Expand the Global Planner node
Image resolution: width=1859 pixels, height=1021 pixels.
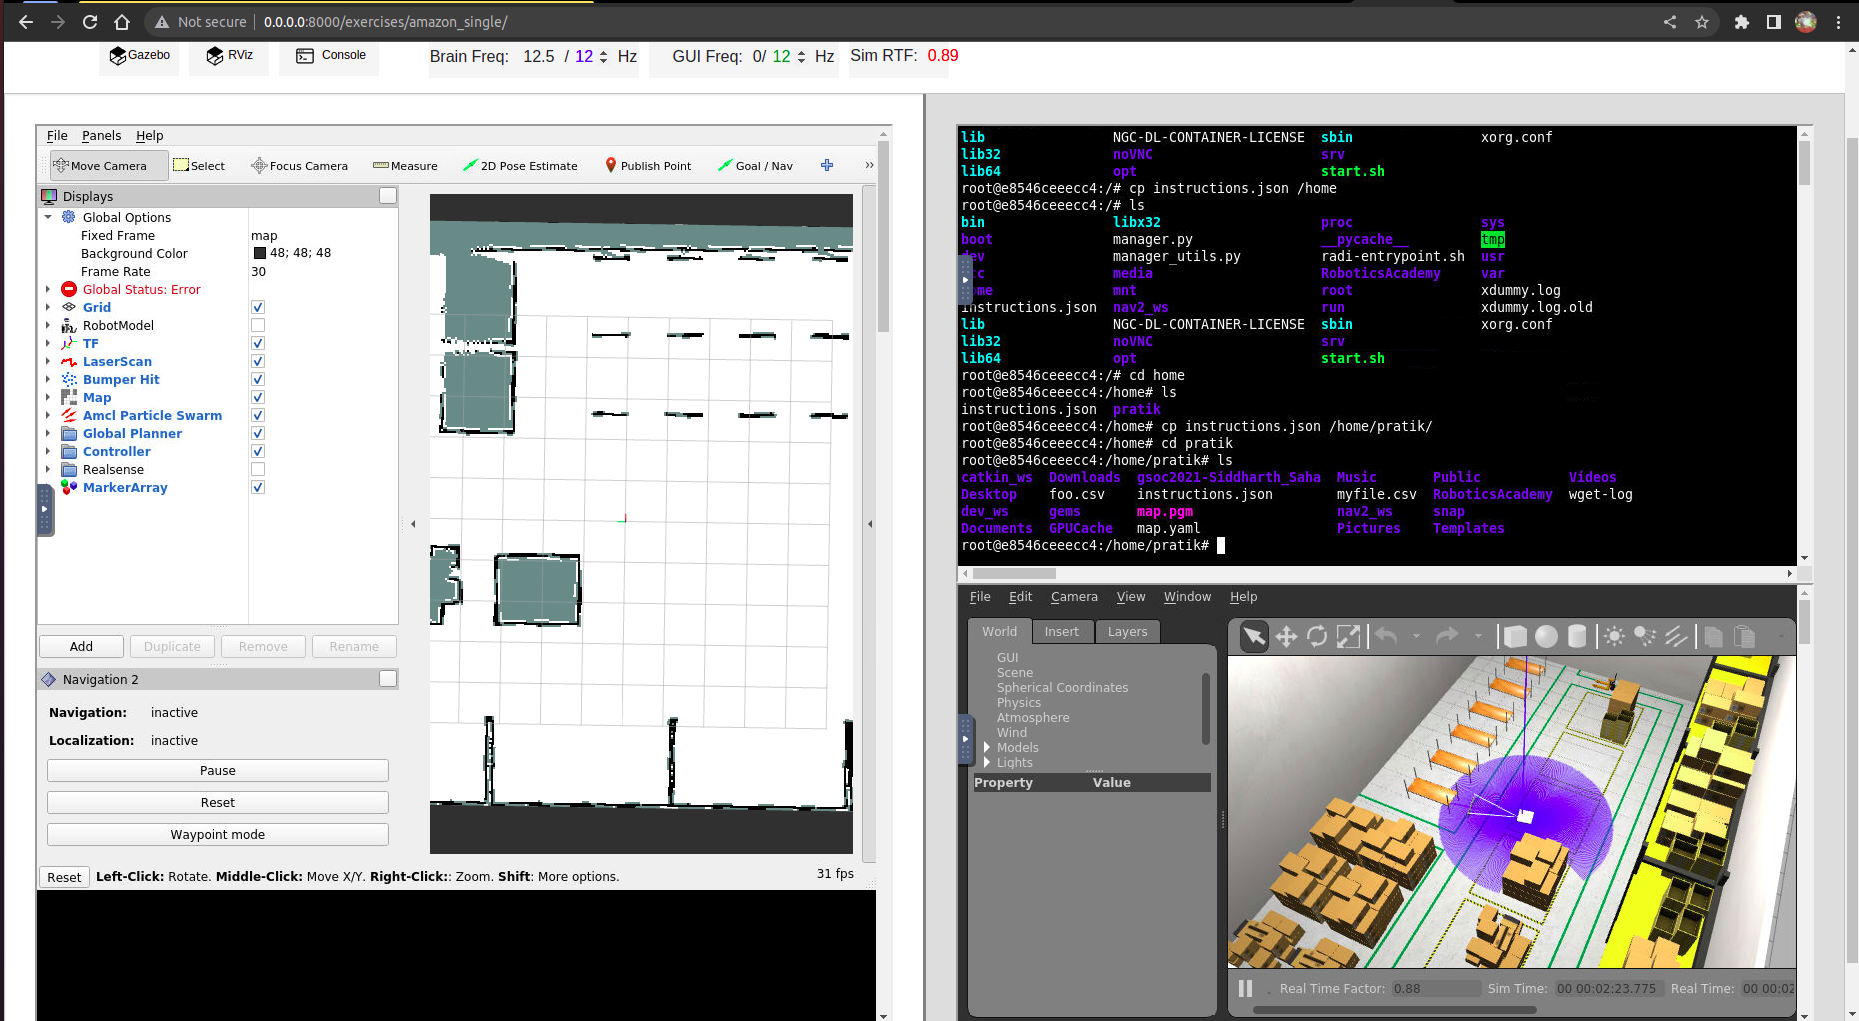[47, 433]
